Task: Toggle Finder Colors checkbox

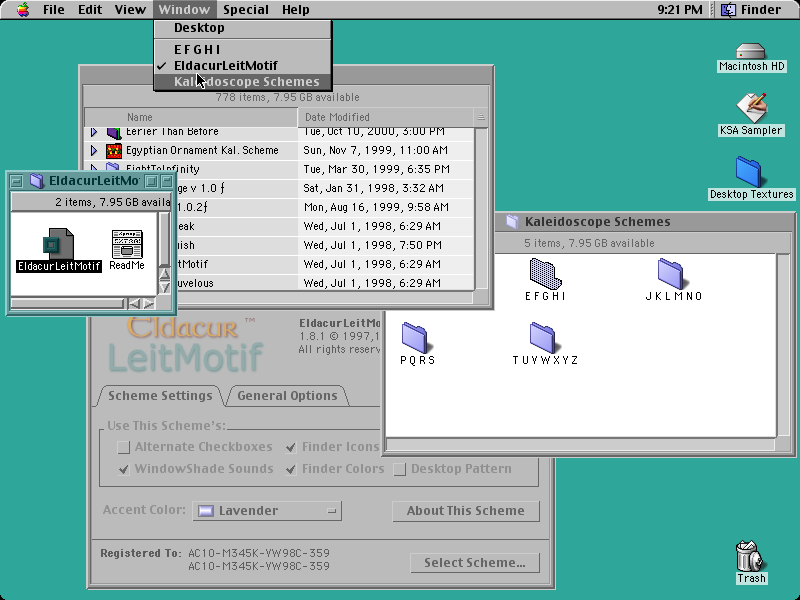Action: [x=291, y=469]
